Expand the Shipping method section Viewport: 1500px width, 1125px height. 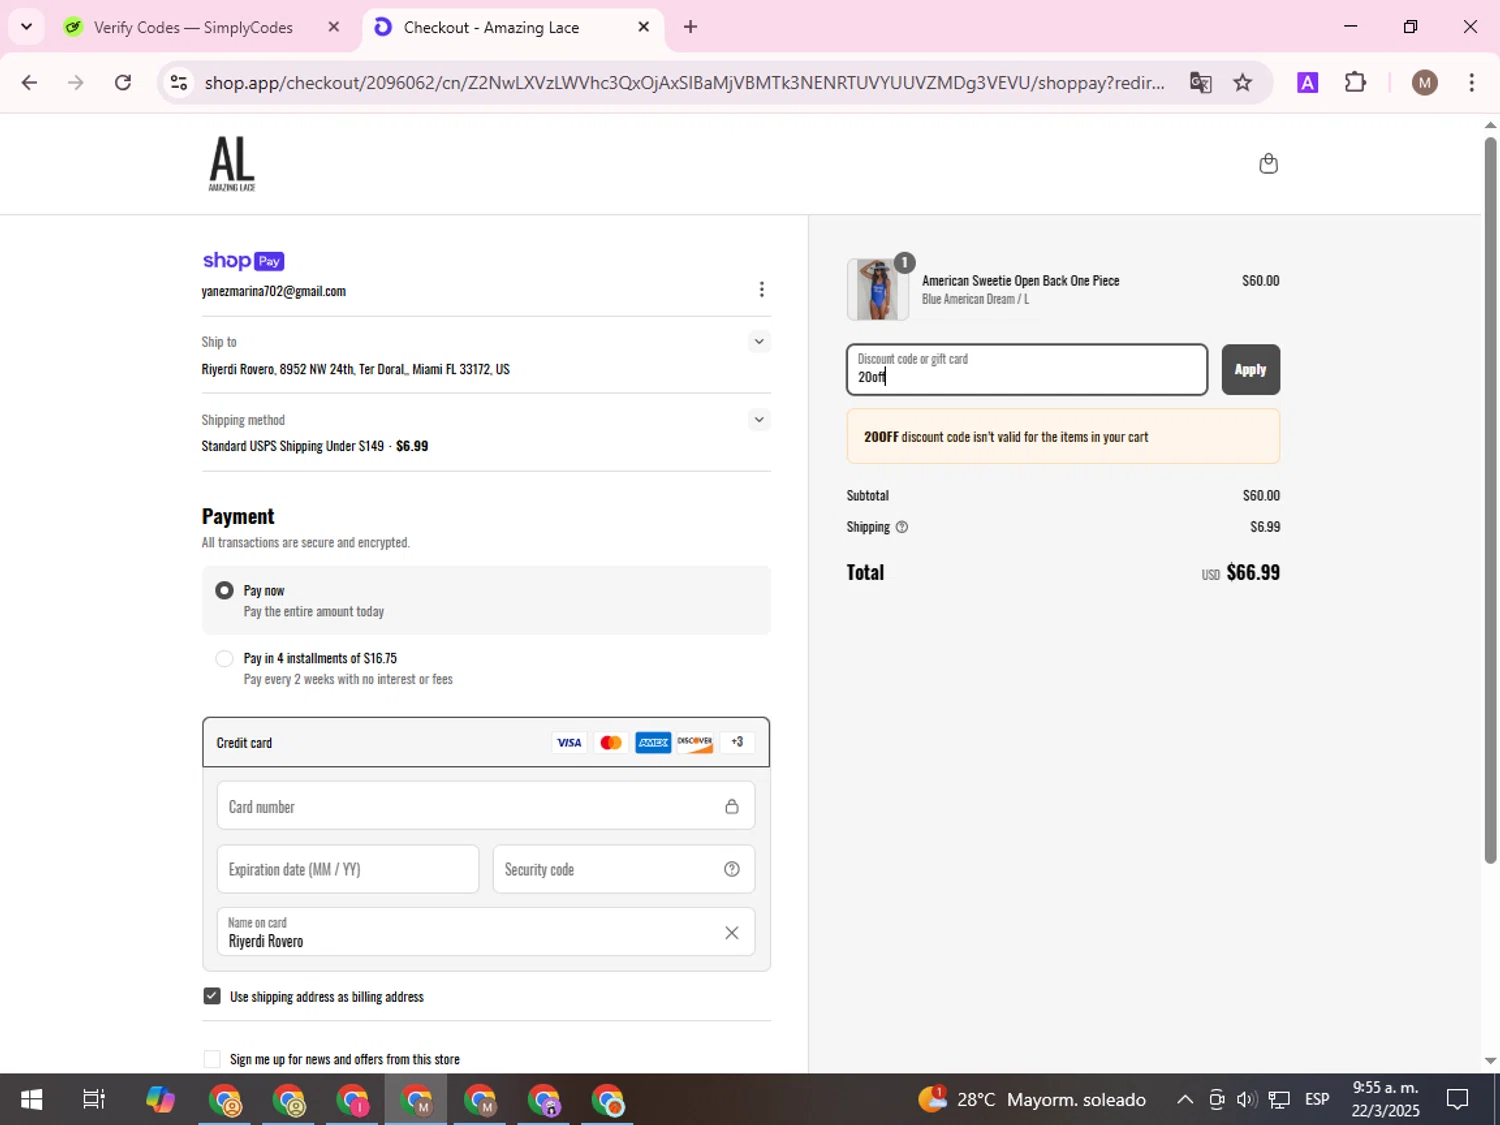tap(759, 420)
